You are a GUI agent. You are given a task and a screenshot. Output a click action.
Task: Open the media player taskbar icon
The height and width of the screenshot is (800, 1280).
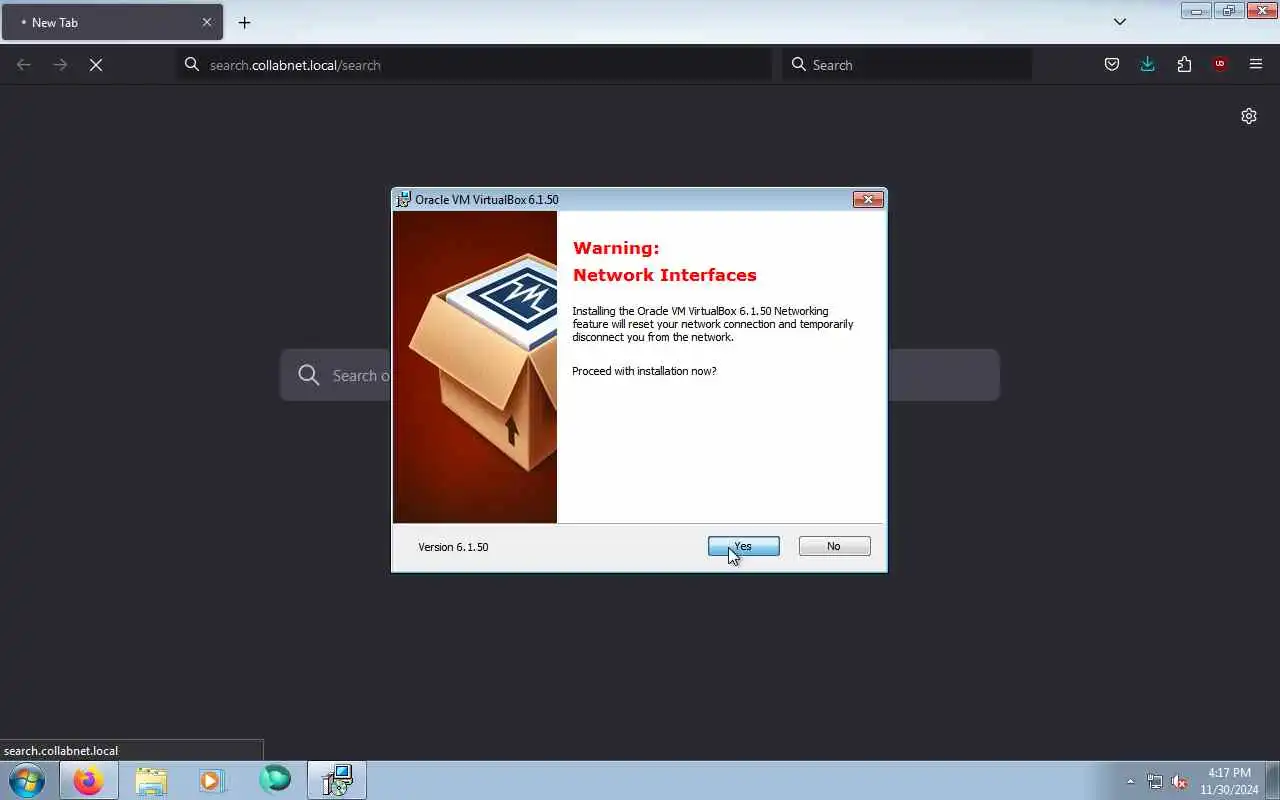click(212, 780)
